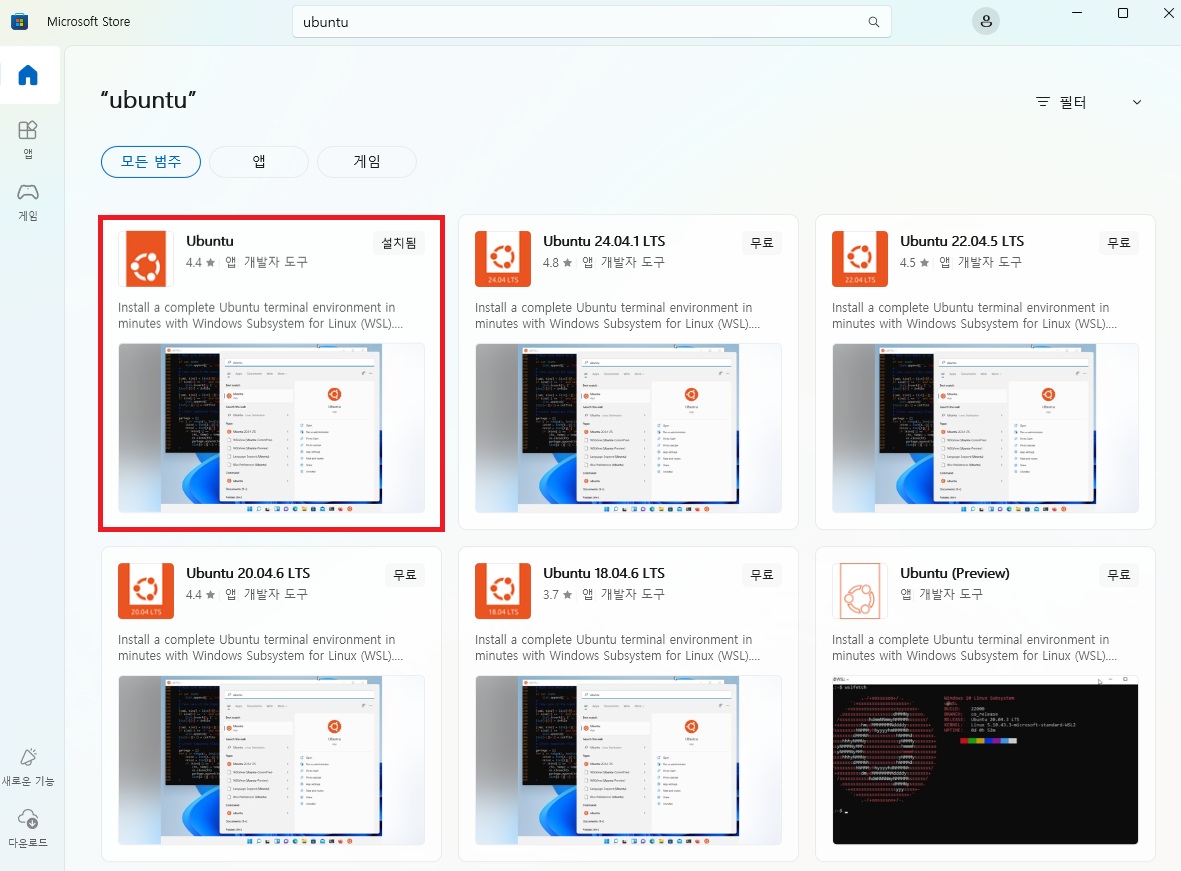Click the "Ubuntu 24.04.1 LTS" title text

coord(604,241)
